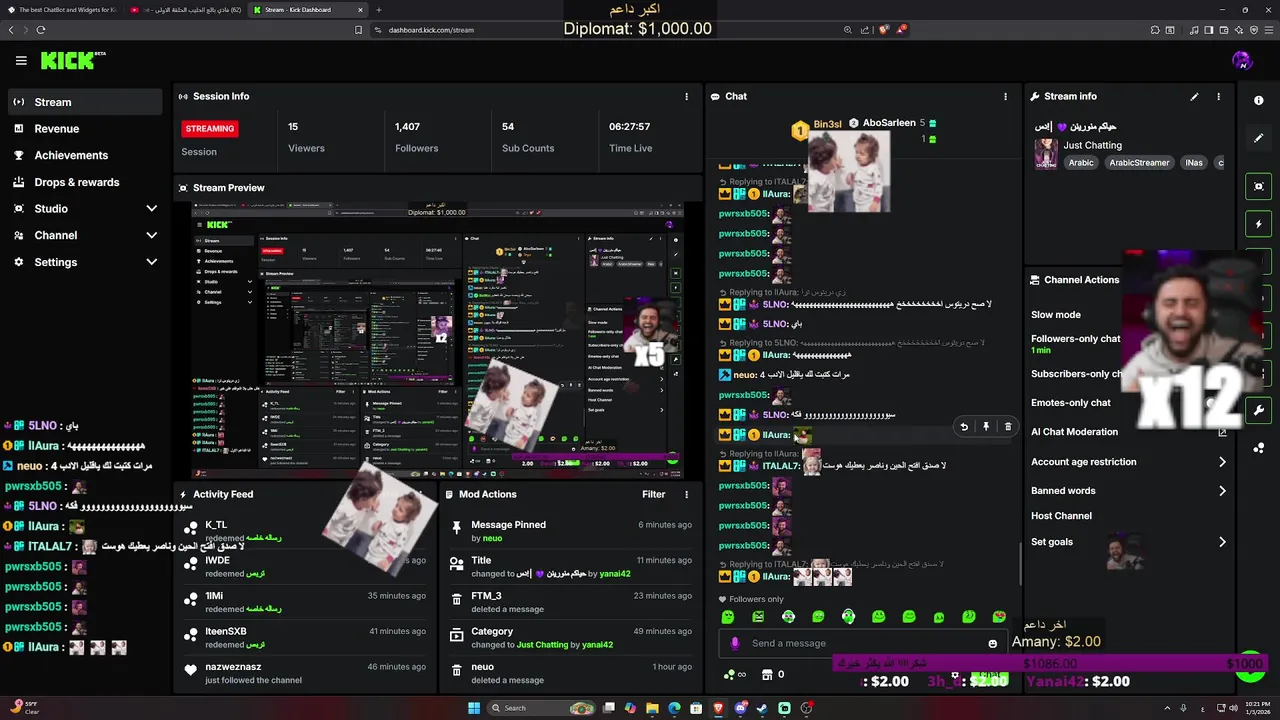Click the taskbar Search box
The width and height of the screenshot is (1280, 720).
point(540,708)
